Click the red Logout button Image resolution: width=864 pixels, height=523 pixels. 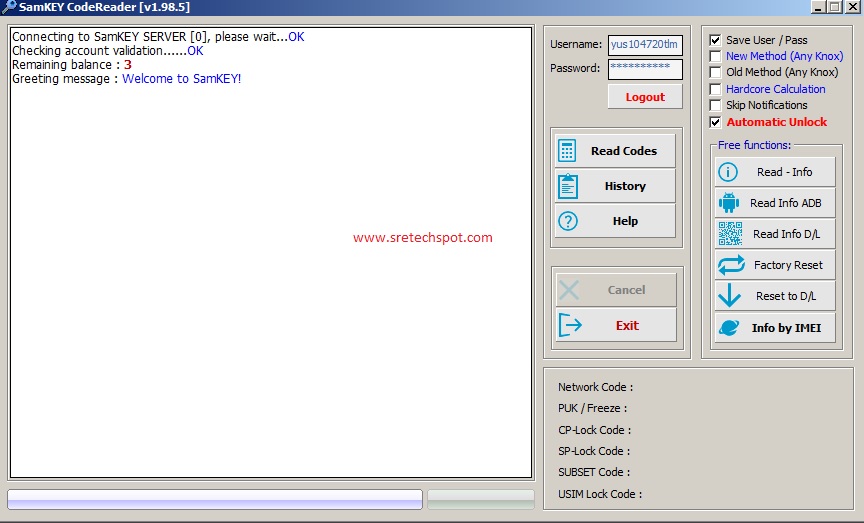tap(645, 97)
